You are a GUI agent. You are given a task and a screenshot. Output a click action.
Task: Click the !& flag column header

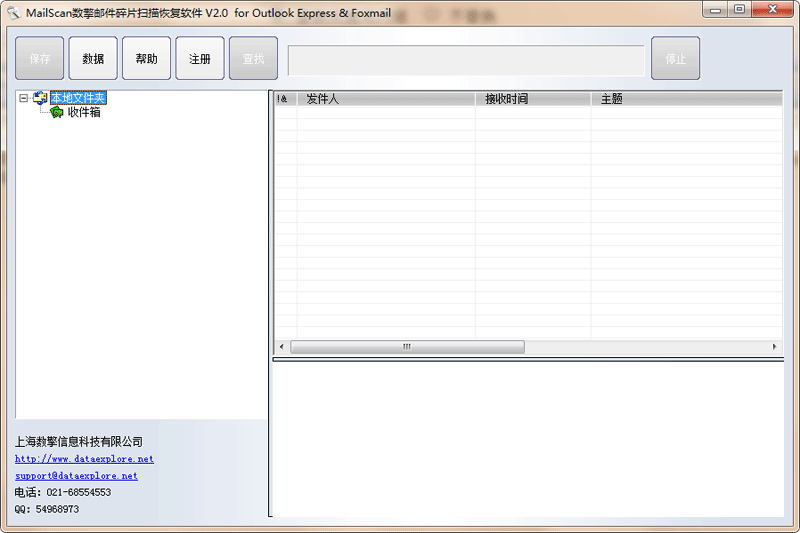pyautogui.click(x=286, y=99)
